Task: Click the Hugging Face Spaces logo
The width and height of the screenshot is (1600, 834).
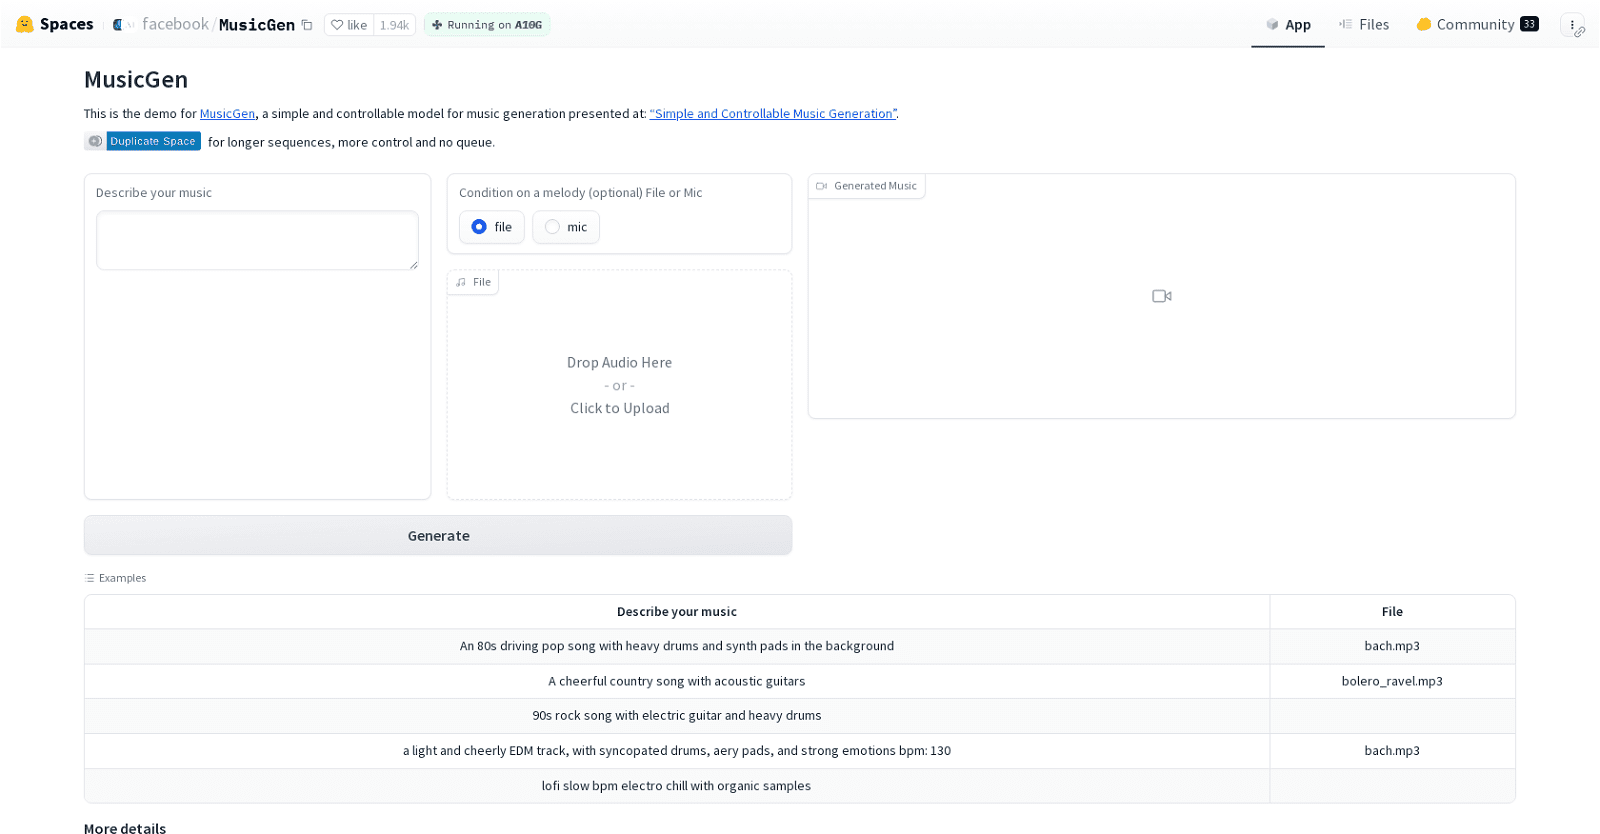Action: [25, 24]
